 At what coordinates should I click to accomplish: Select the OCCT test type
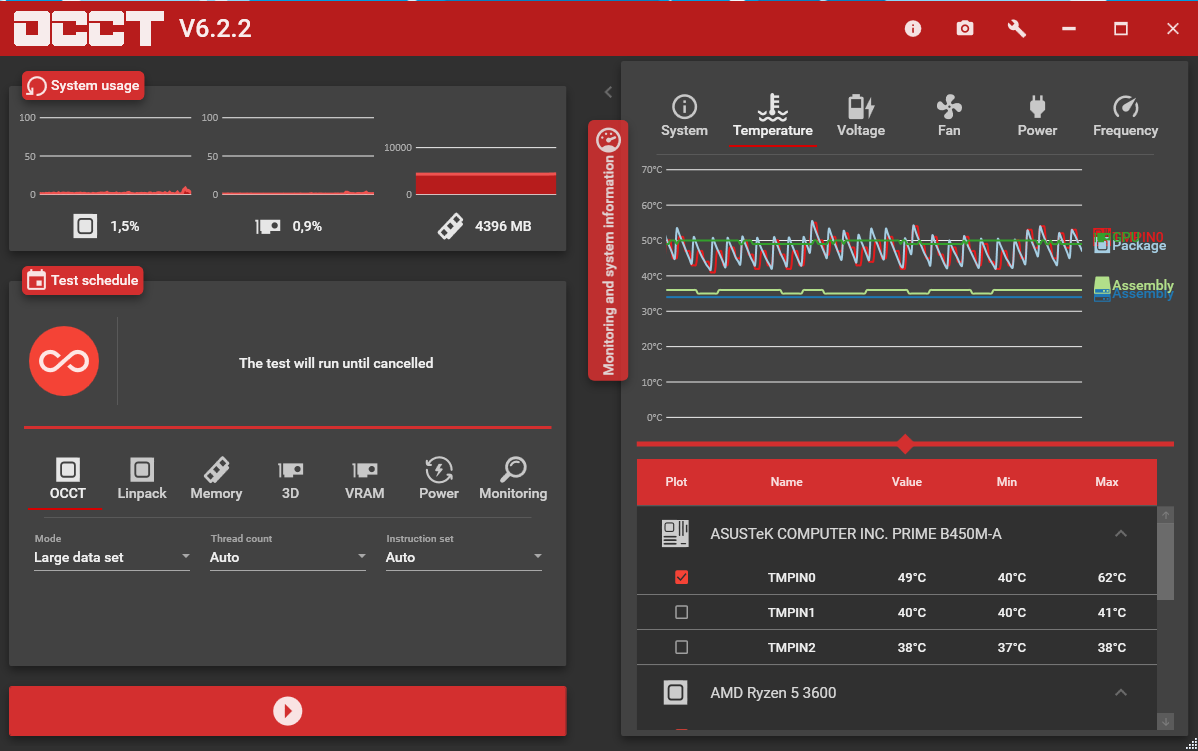[x=67, y=479]
